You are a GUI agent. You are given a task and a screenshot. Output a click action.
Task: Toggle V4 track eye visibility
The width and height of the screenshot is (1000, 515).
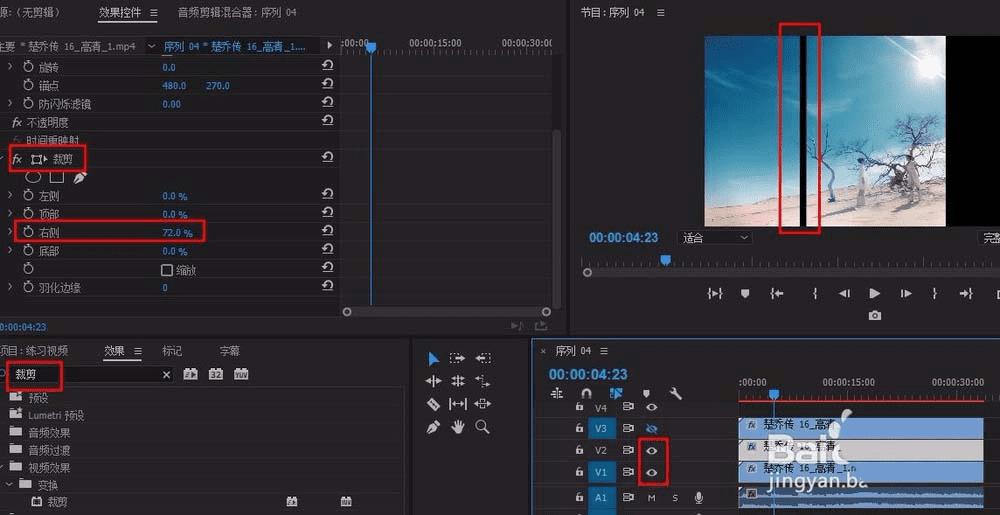coord(651,406)
